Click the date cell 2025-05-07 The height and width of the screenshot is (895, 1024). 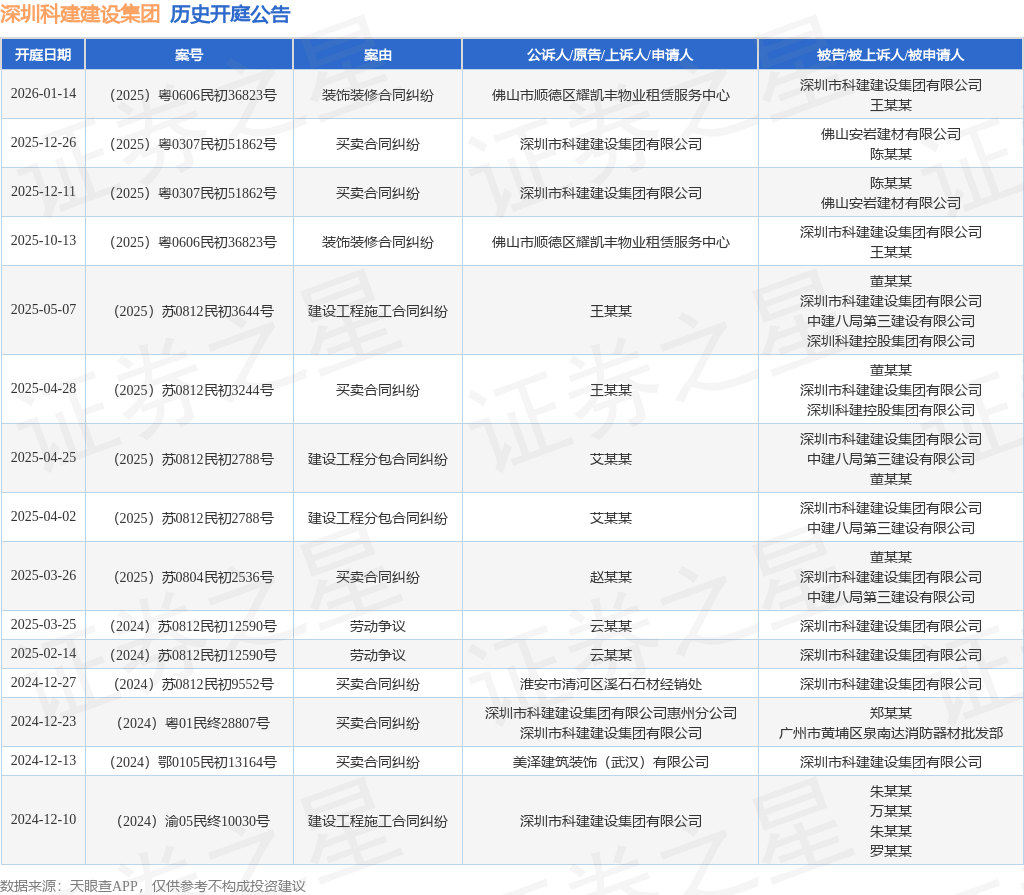(43, 310)
